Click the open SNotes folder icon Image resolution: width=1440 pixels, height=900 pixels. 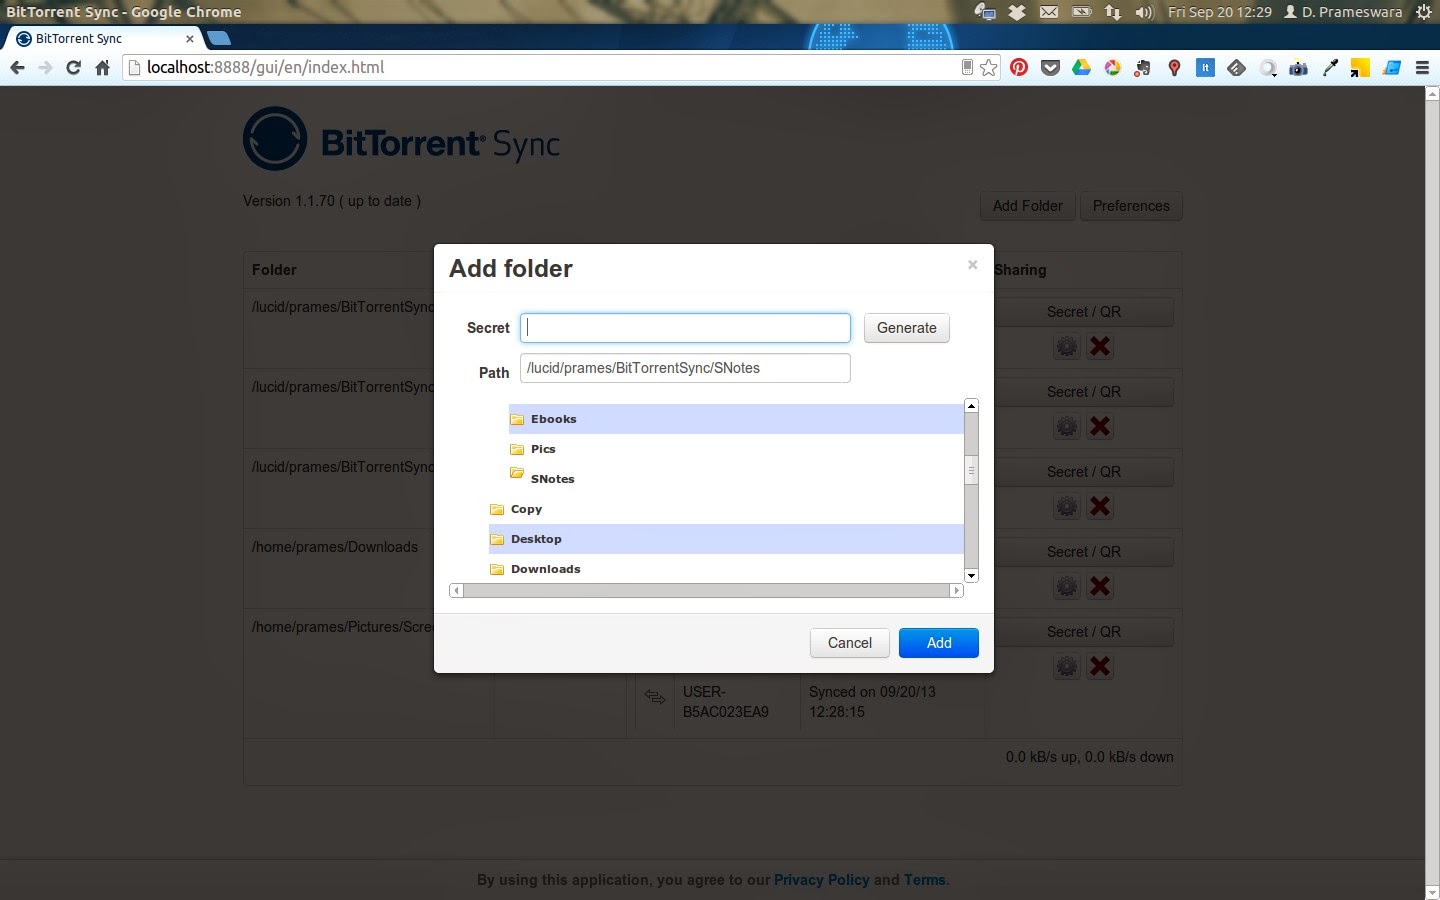(517, 473)
